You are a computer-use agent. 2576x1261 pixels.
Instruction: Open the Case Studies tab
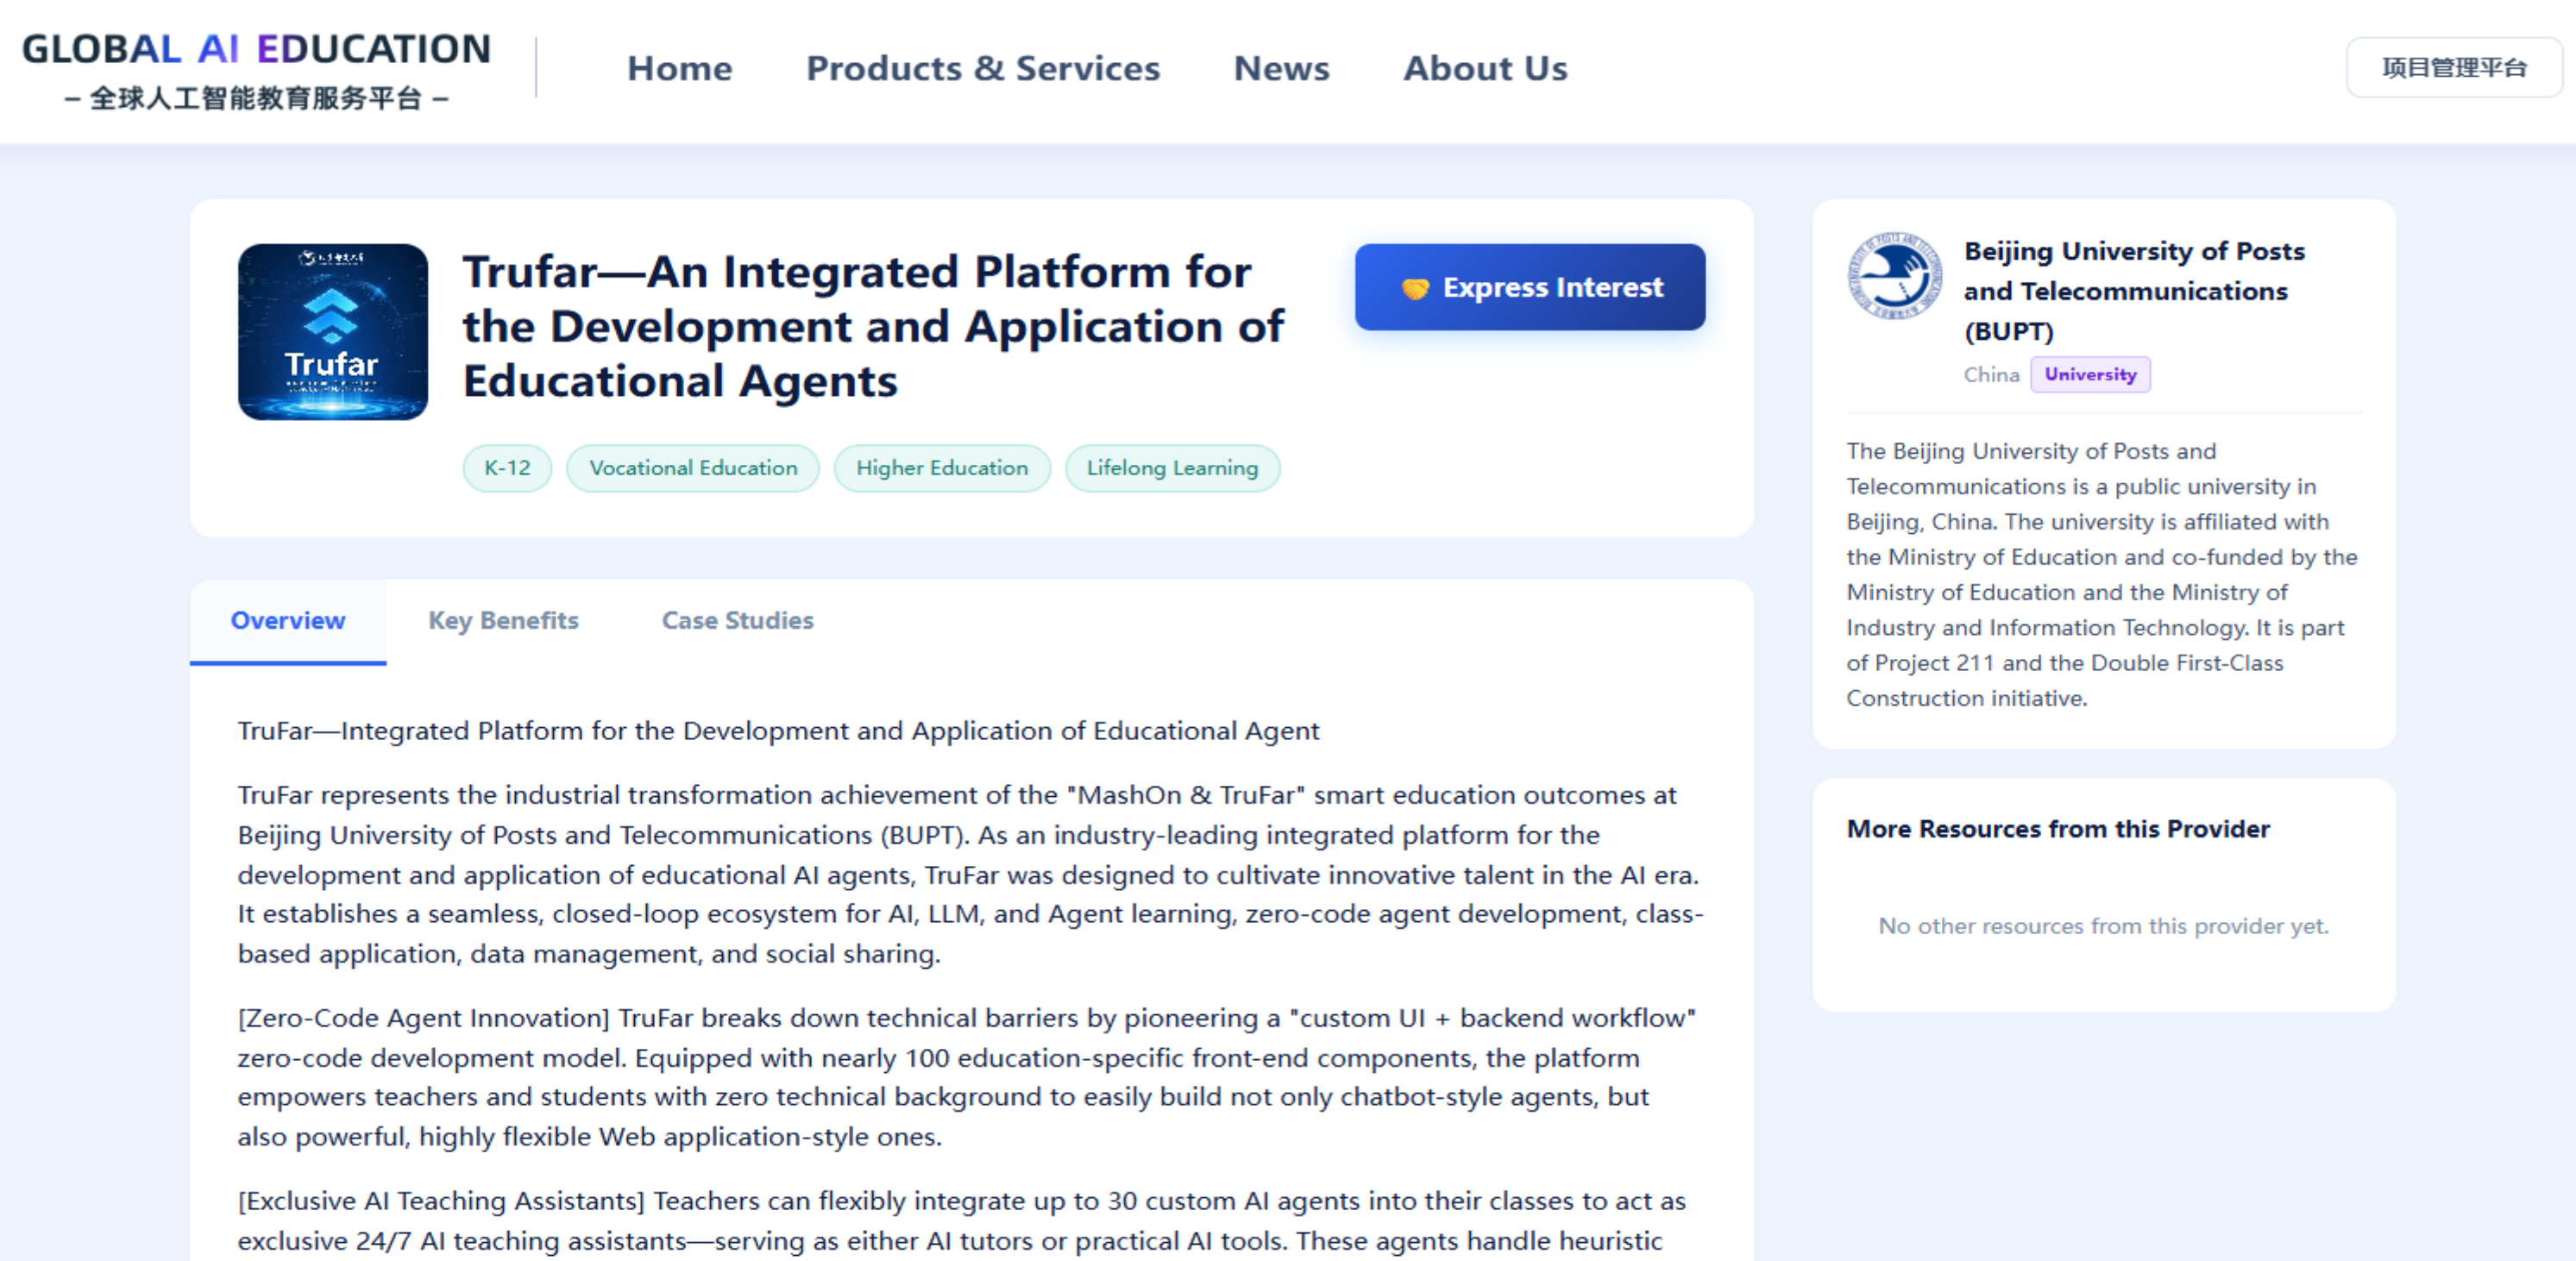tap(737, 621)
